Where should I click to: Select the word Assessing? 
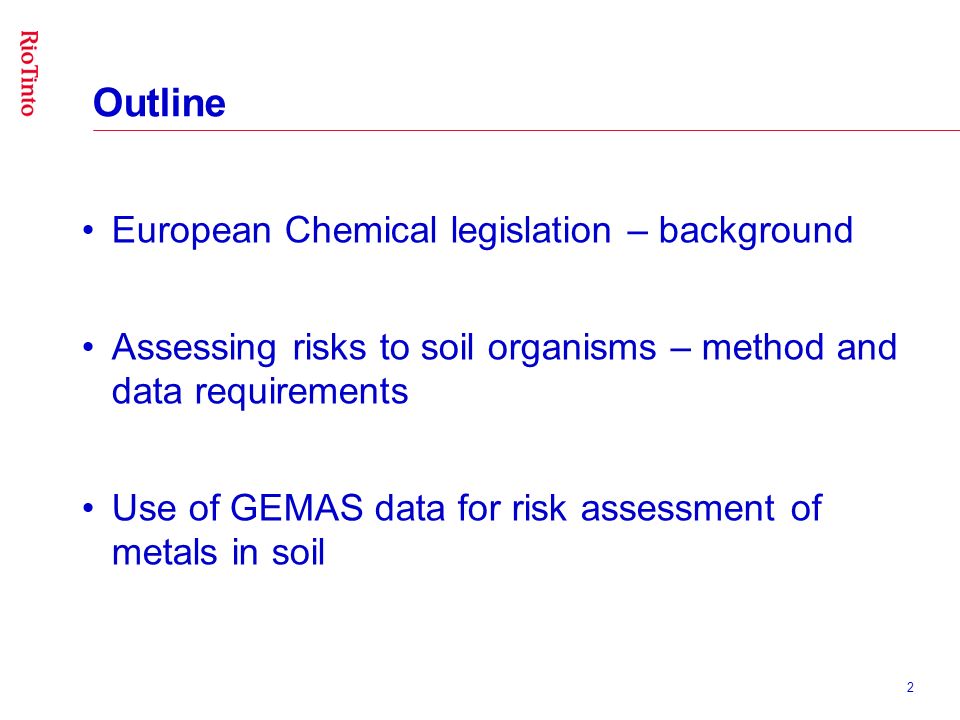pos(194,348)
